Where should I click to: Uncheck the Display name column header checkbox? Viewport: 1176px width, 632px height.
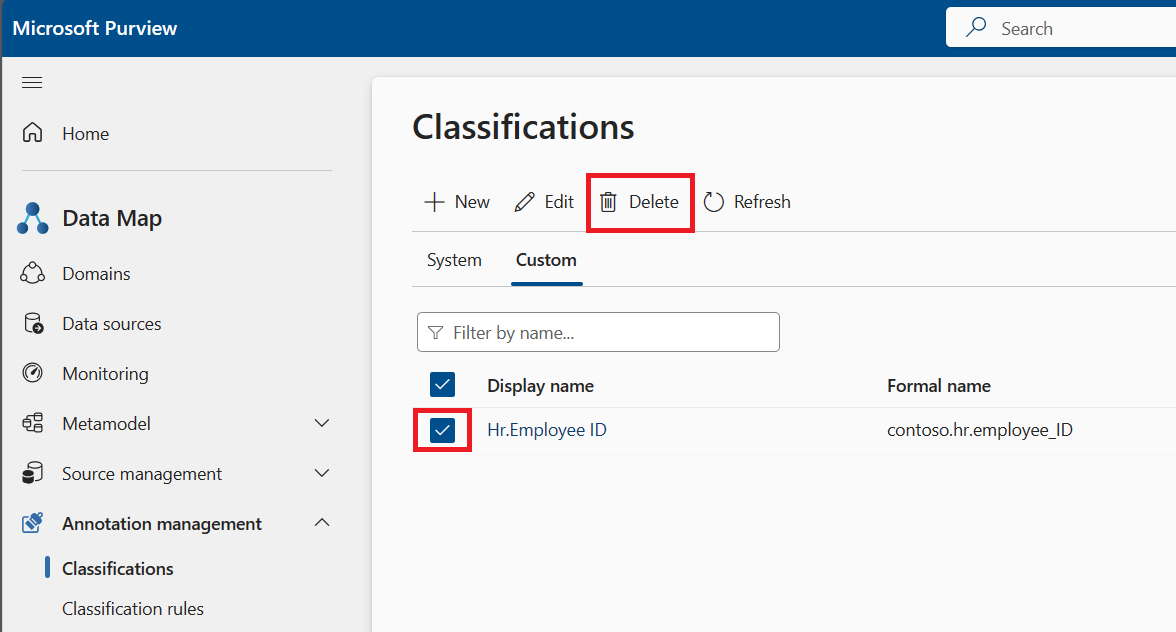coord(442,384)
